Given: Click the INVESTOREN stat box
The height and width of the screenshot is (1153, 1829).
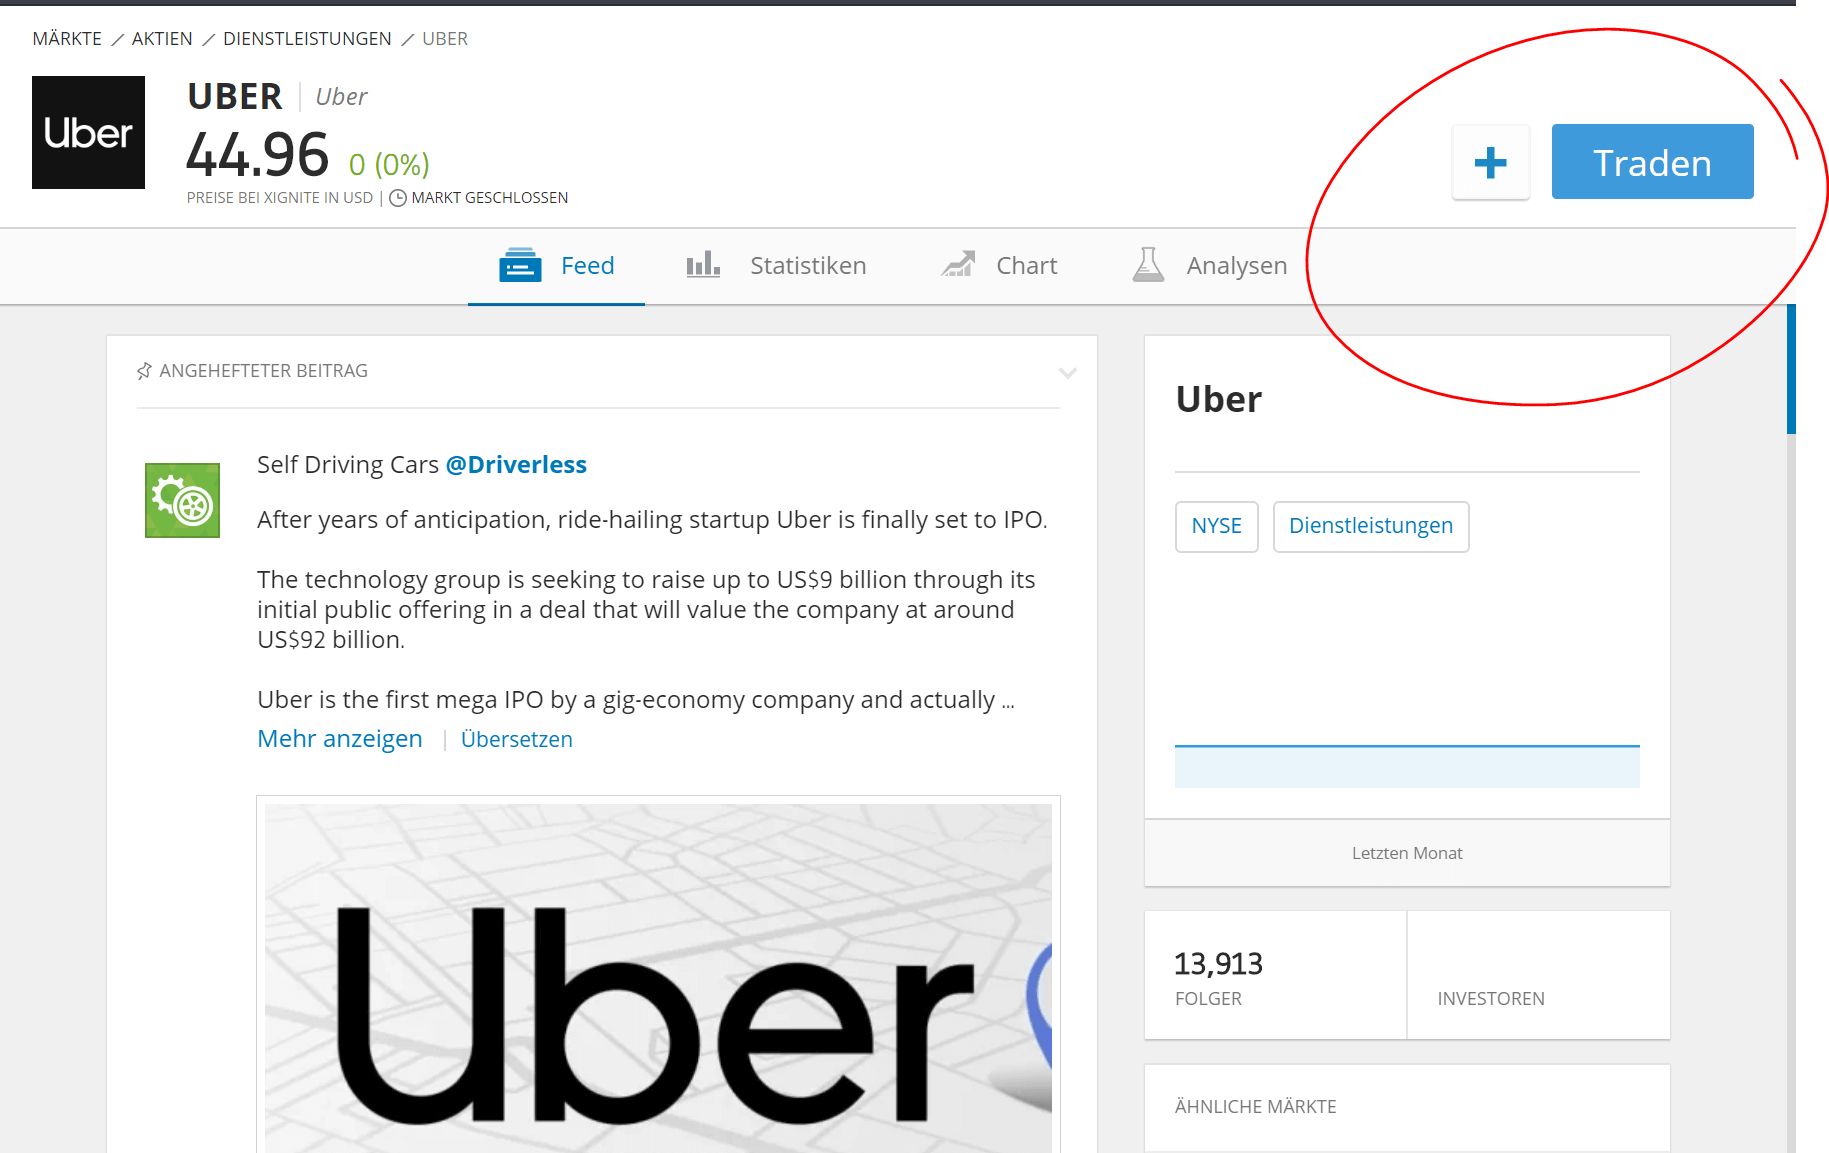Looking at the screenshot, I should [1538, 975].
